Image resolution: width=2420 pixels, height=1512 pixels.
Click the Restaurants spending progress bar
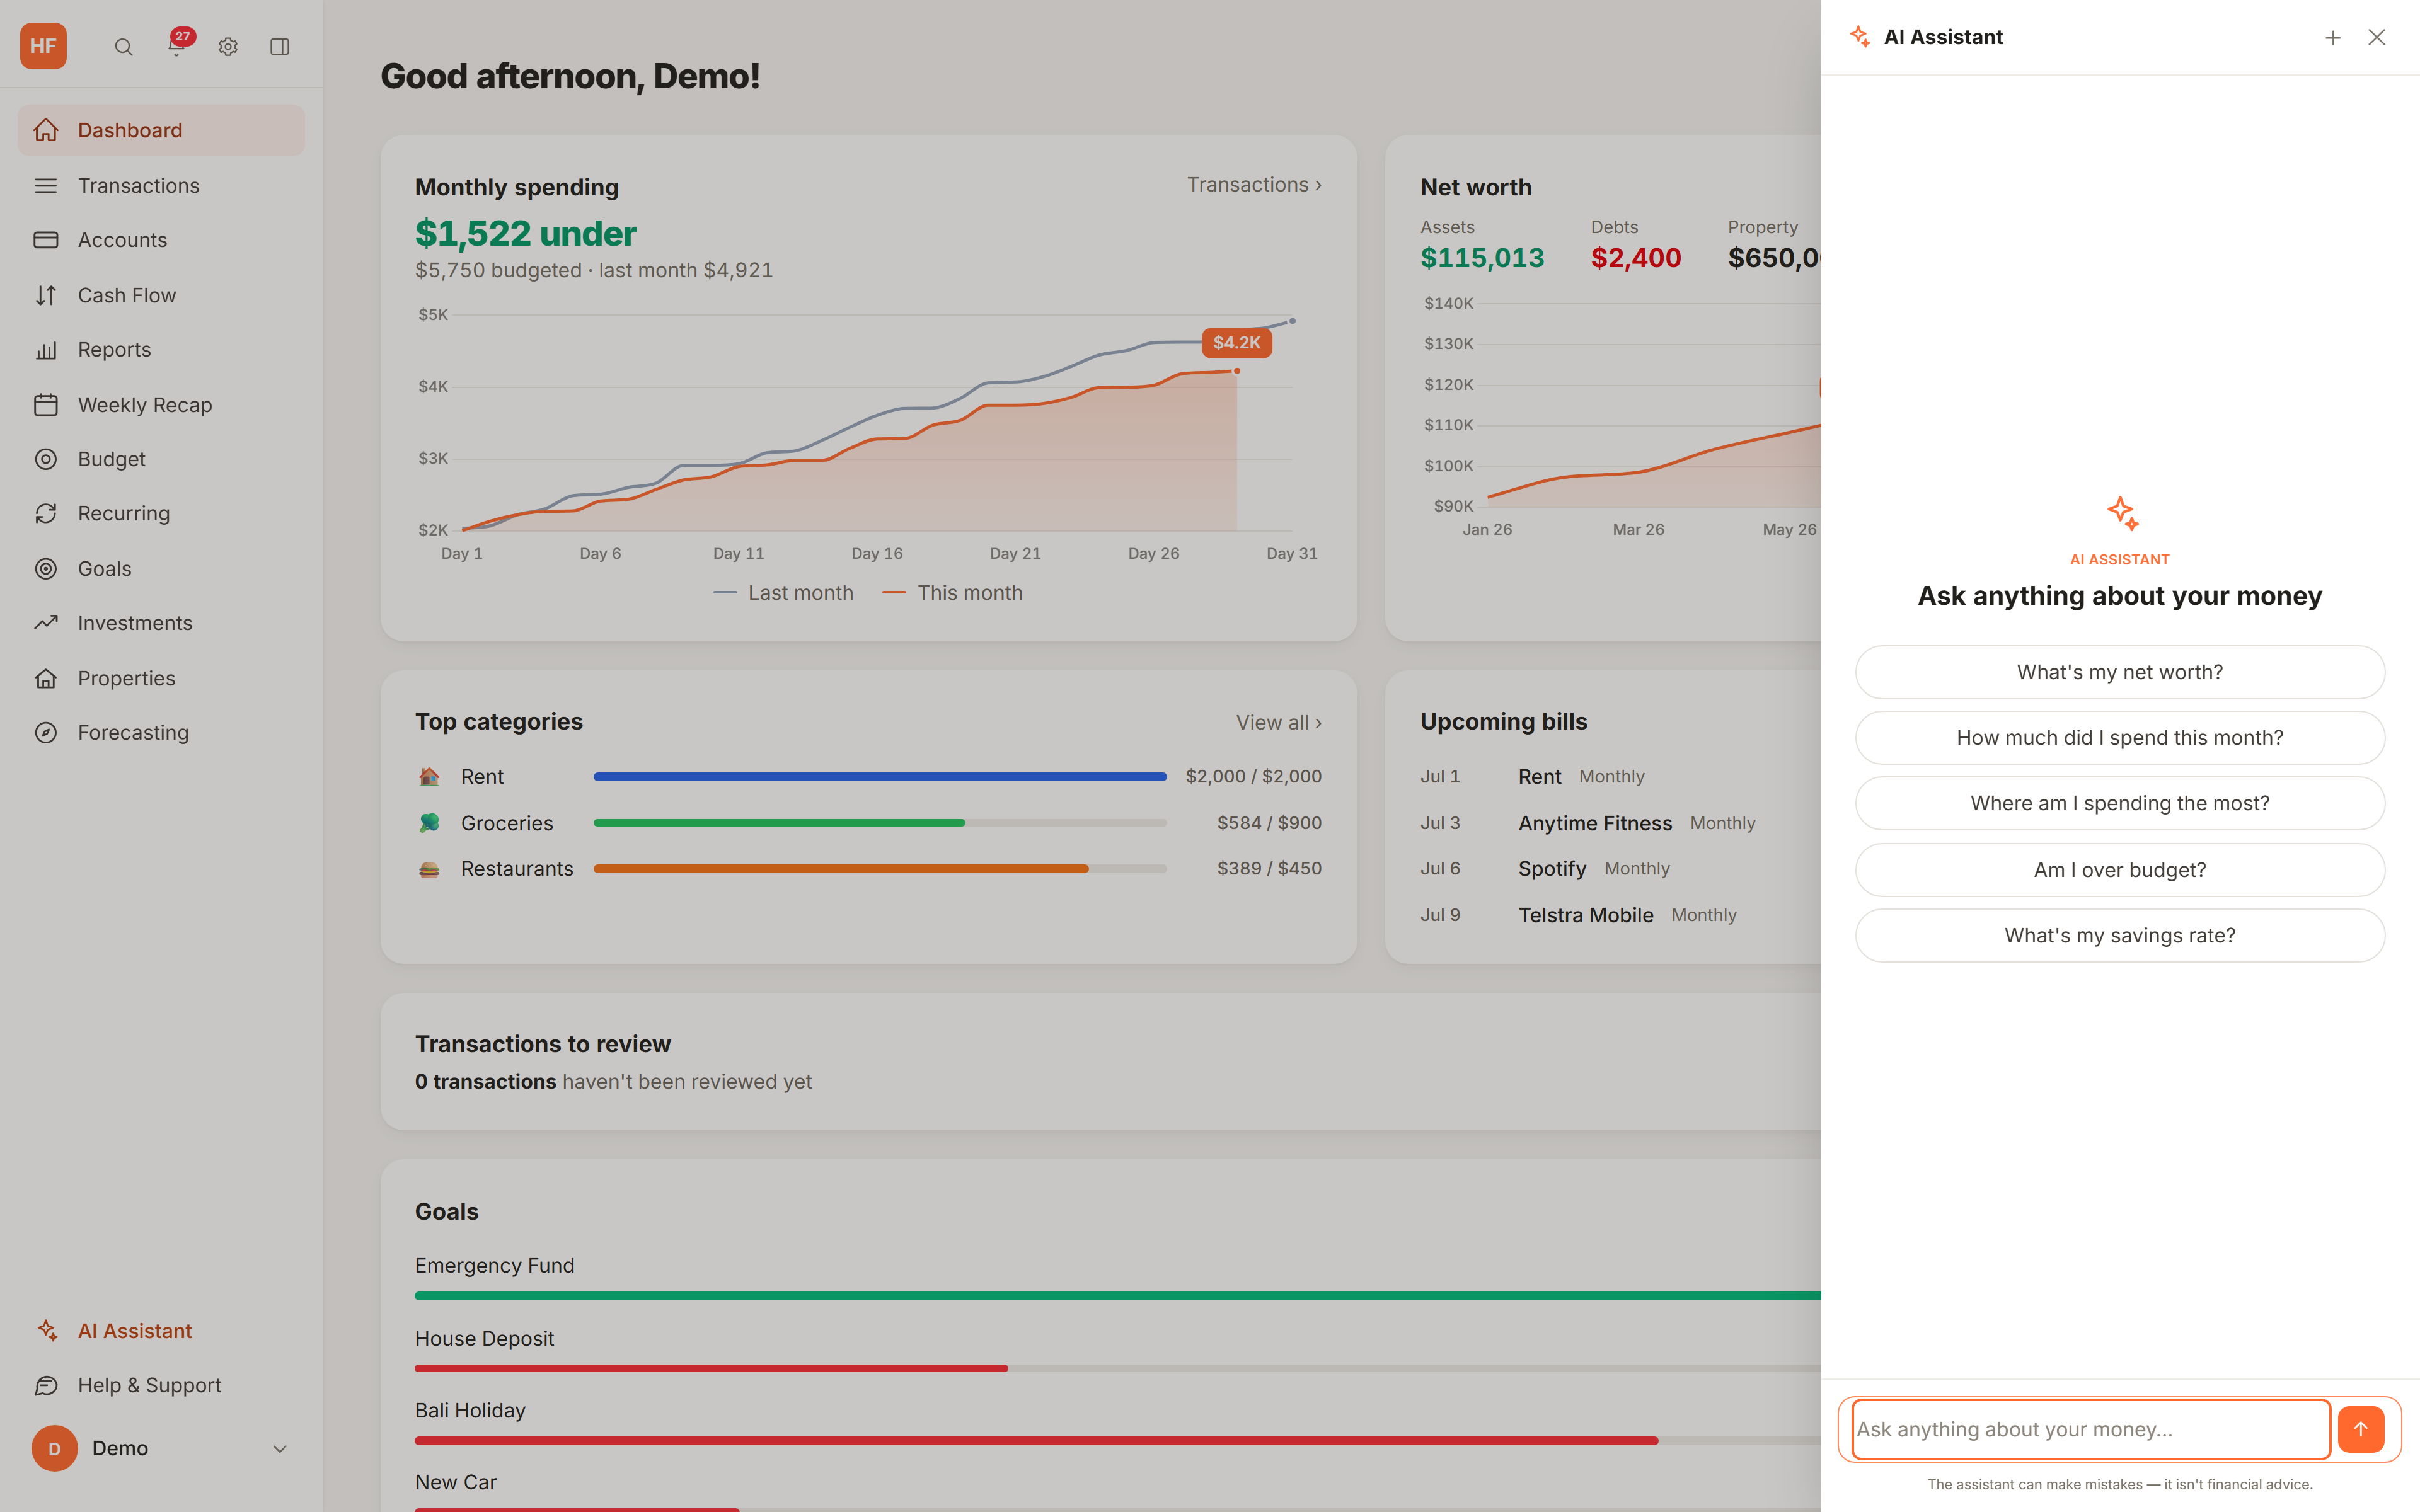click(880, 869)
